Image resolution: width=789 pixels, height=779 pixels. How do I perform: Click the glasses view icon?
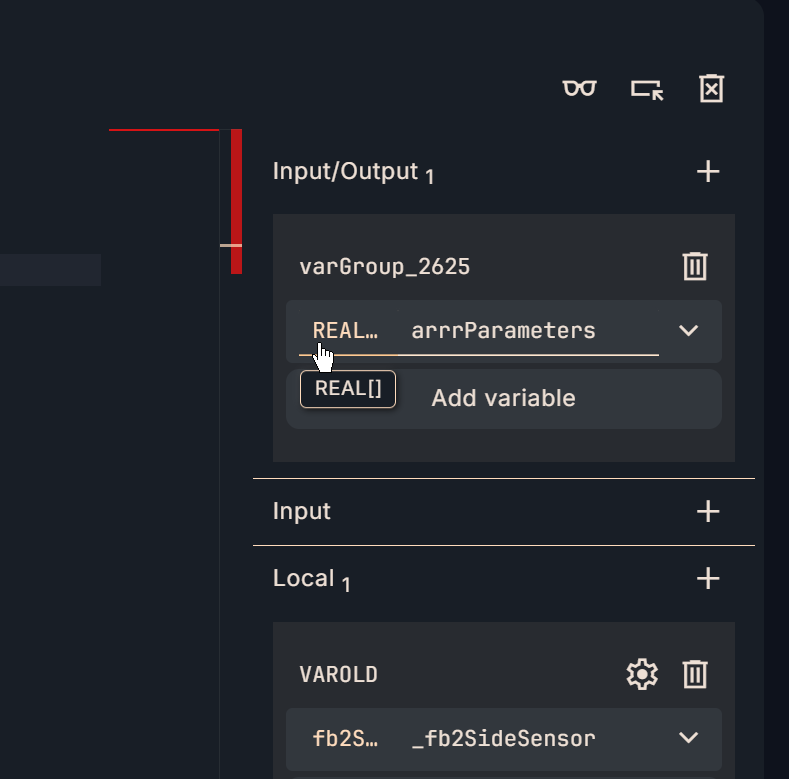point(579,89)
